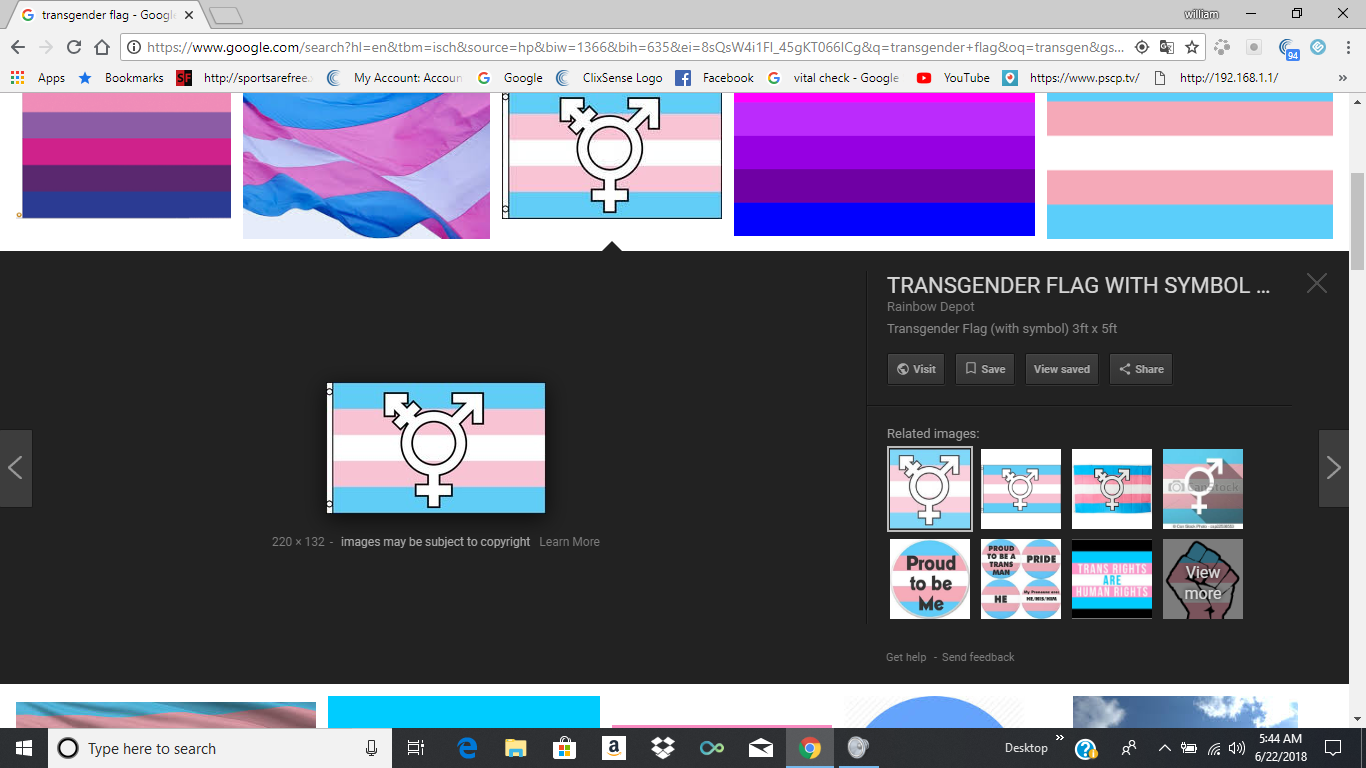
Task: Click the gray dotted-circle extension icon
Action: [1222, 47]
